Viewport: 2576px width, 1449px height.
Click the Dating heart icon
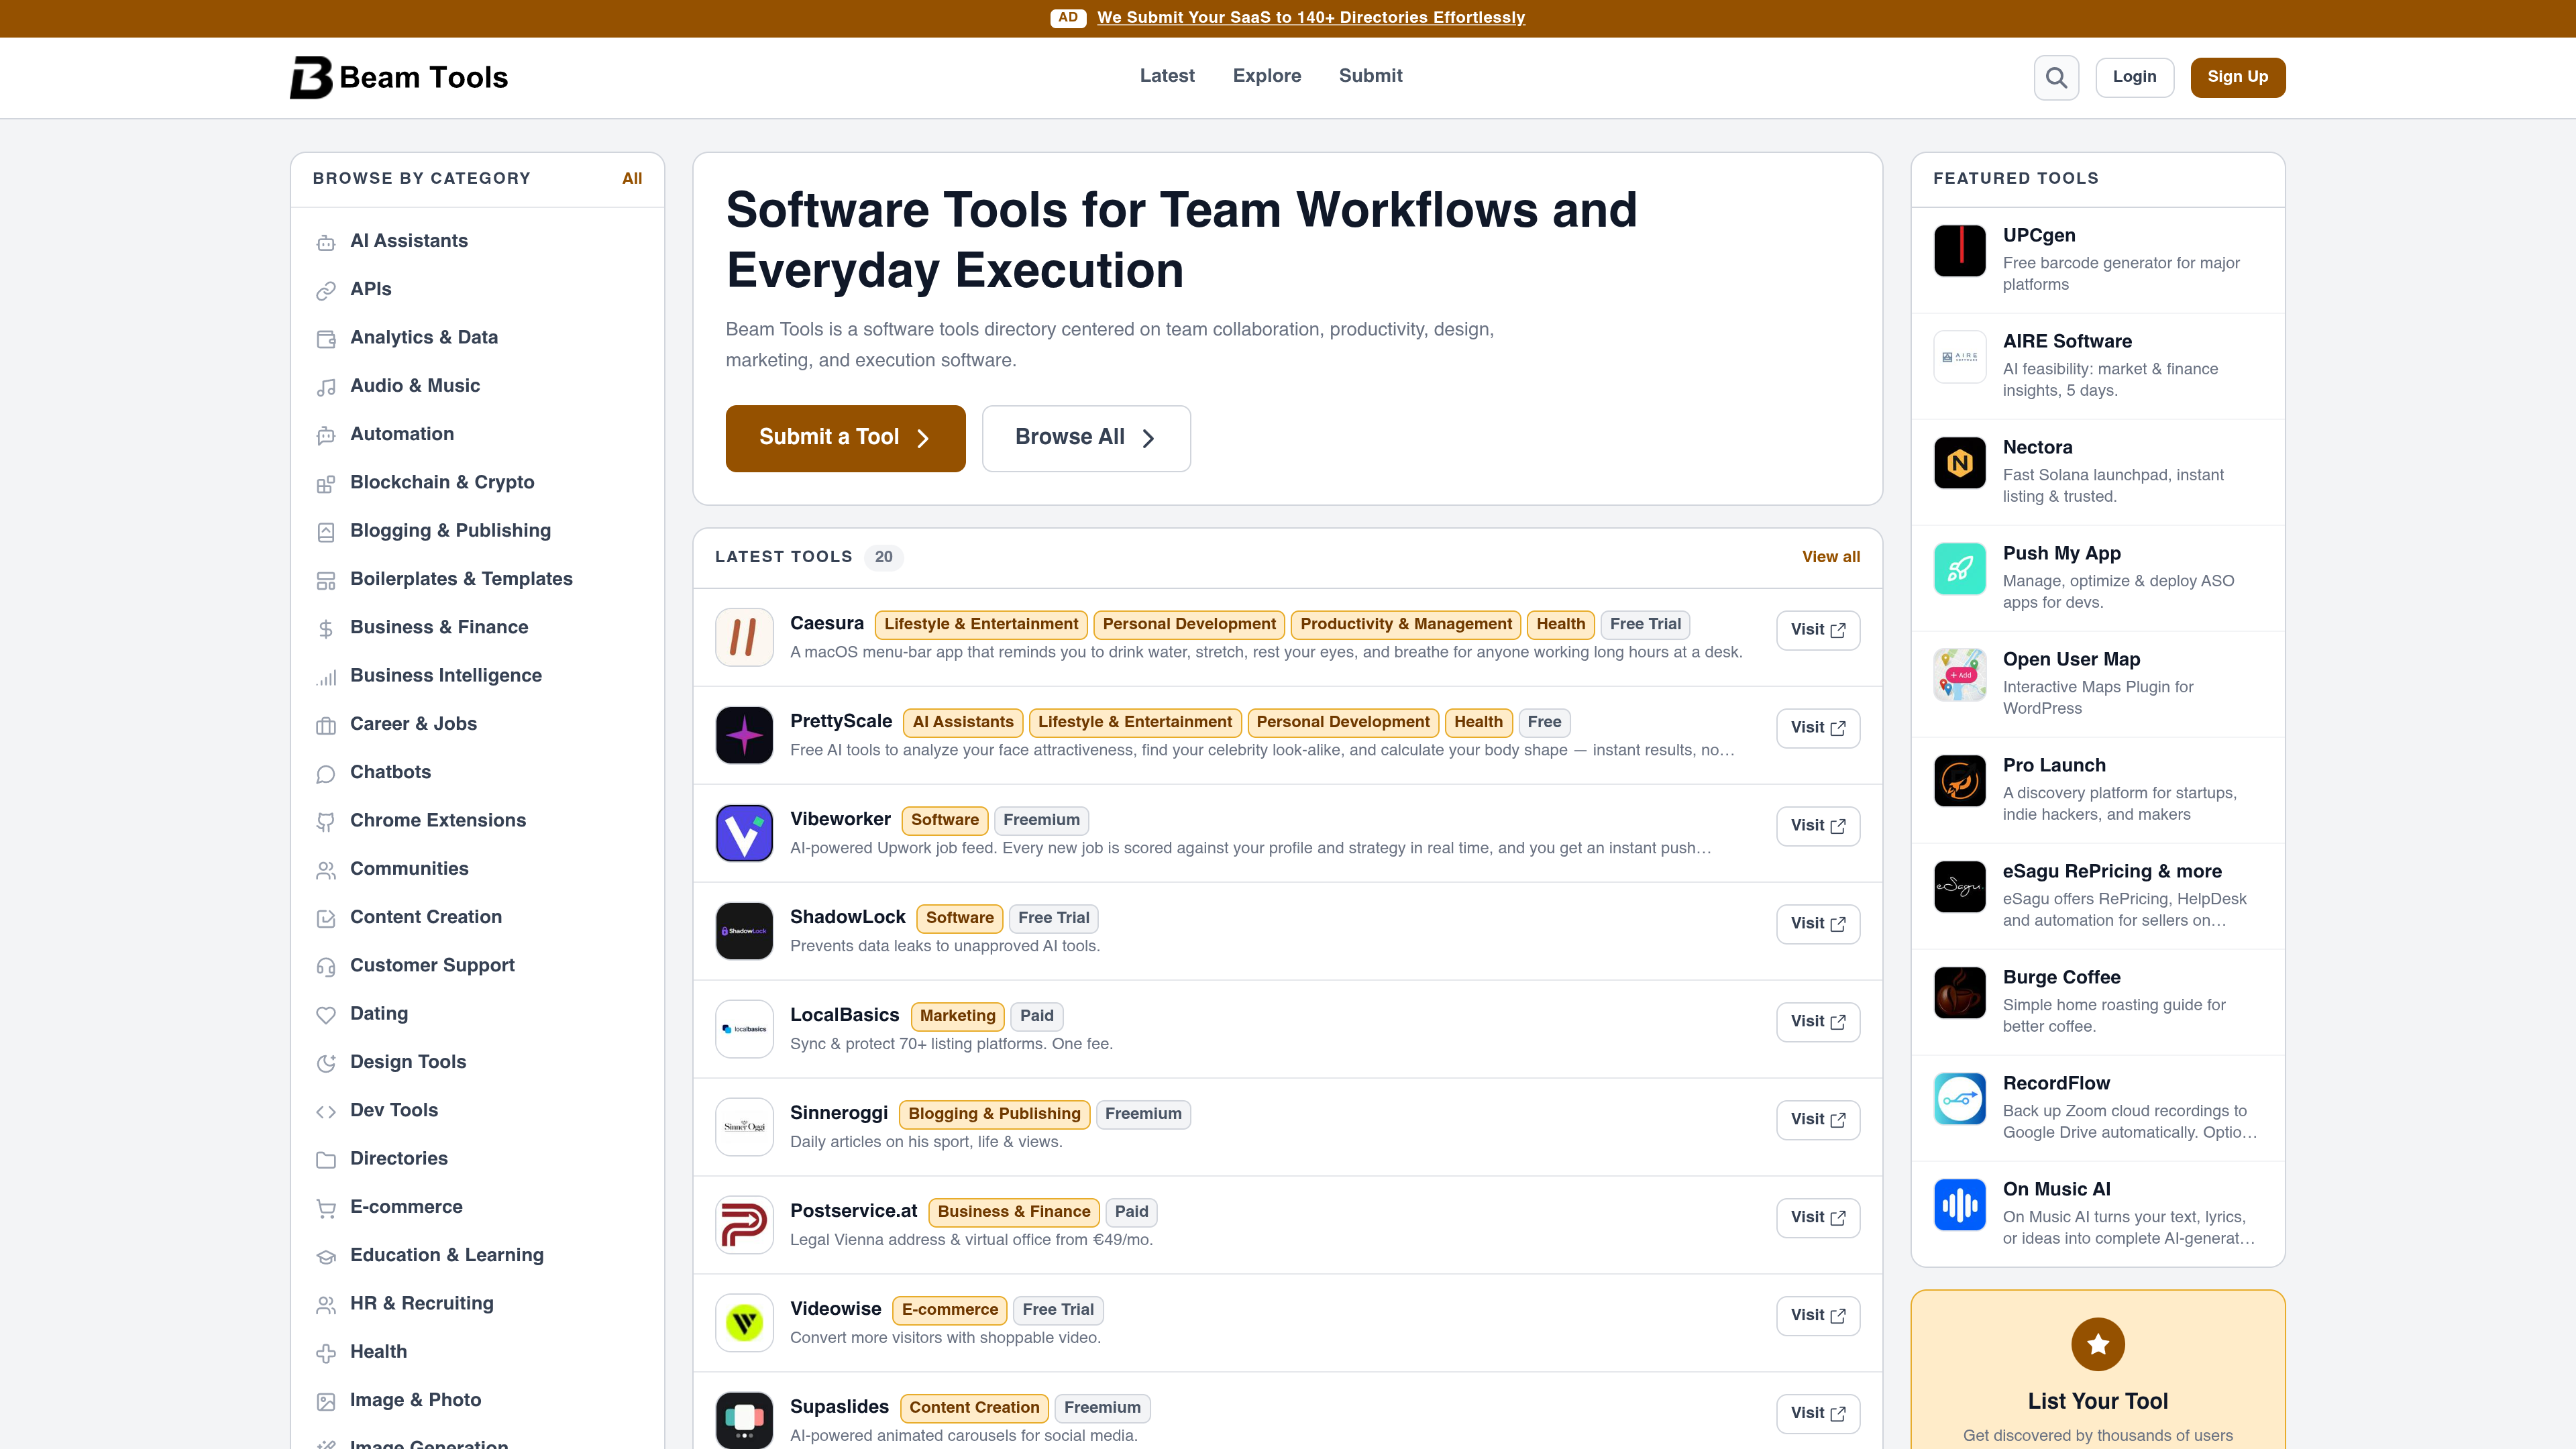pyautogui.click(x=326, y=1015)
